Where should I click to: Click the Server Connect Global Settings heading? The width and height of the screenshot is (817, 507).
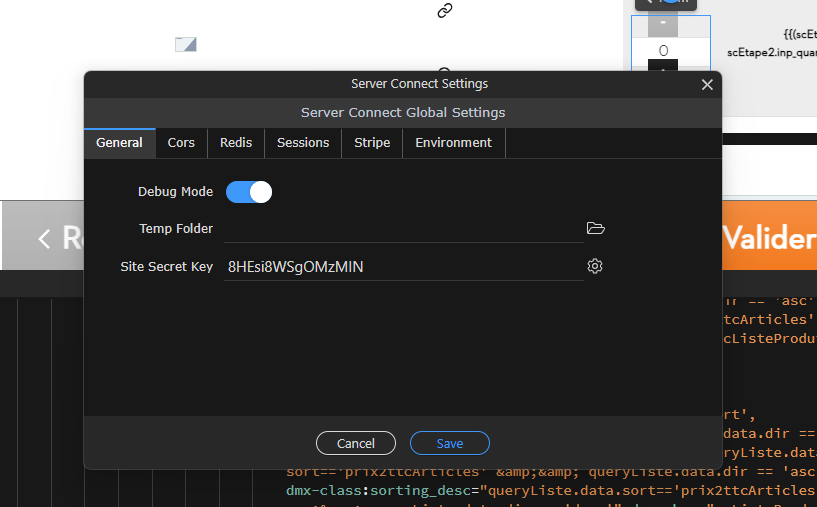403,113
